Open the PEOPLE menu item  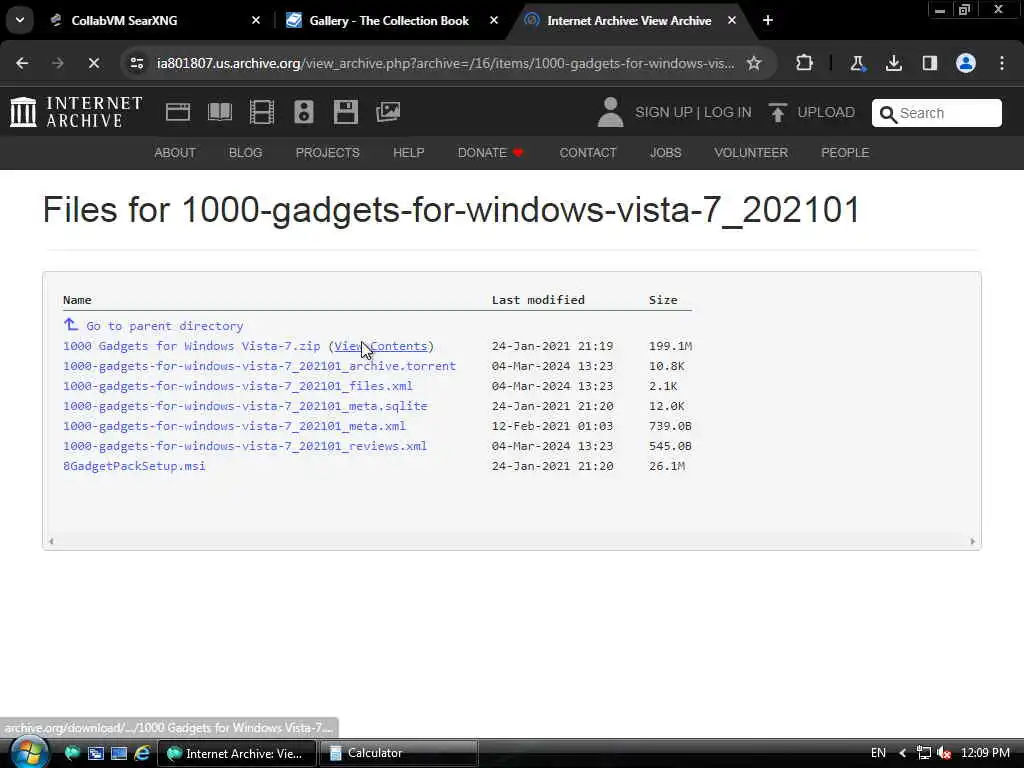(x=845, y=153)
